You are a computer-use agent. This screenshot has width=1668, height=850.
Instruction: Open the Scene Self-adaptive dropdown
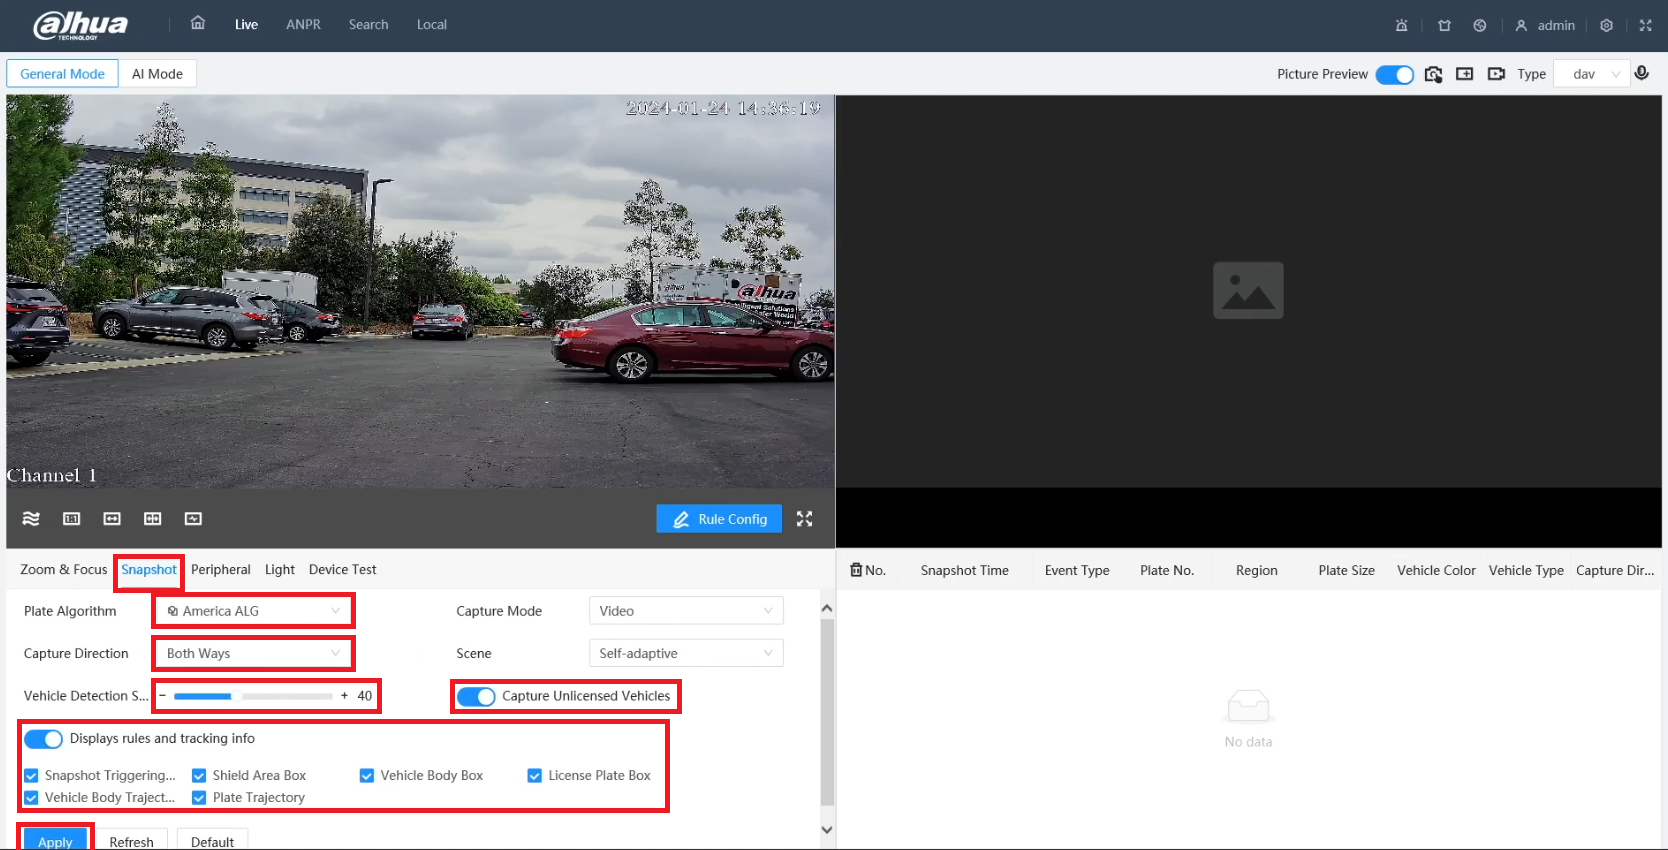pos(685,653)
